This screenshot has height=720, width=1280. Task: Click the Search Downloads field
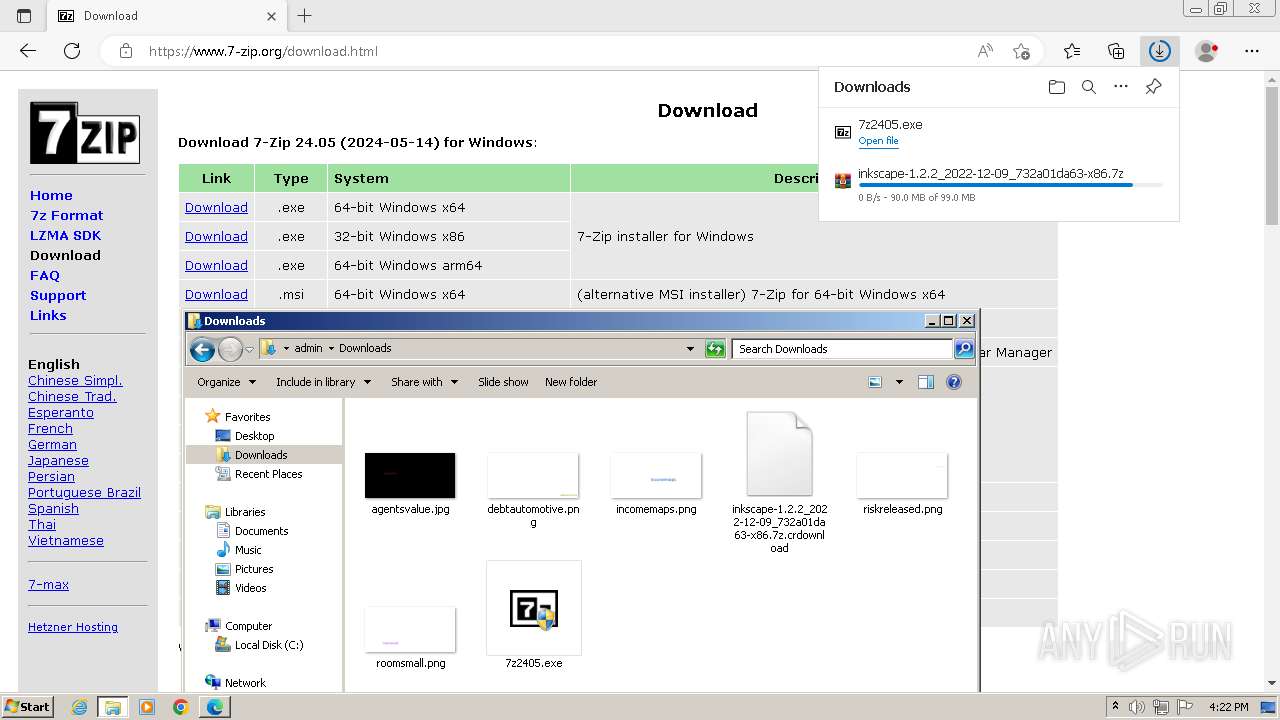click(842, 349)
